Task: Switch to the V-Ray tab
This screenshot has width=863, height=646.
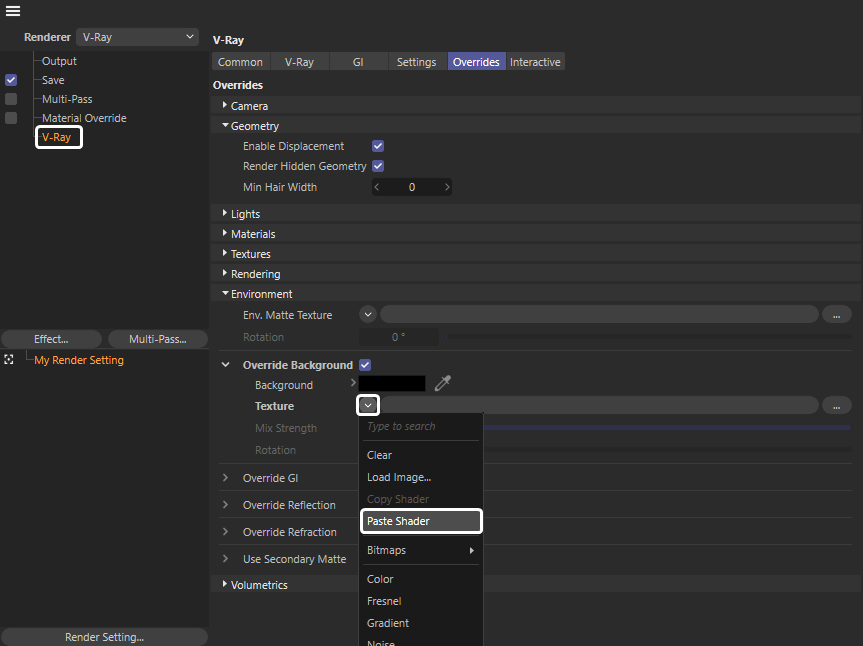Action: point(299,62)
